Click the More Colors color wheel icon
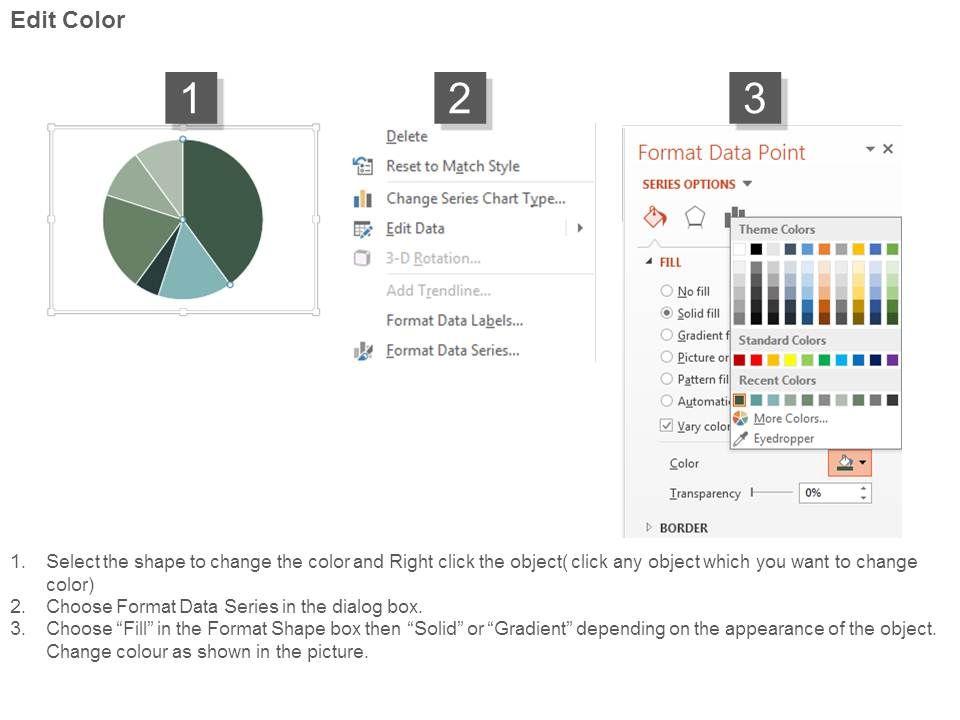Screen dimensions: 960x720 click(x=740, y=419)
